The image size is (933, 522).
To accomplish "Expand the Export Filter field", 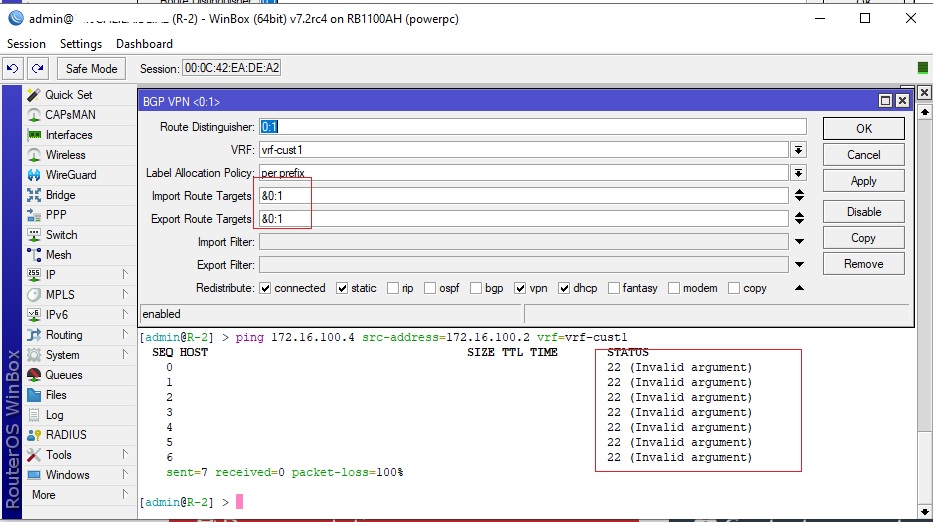I will (799, 264).
